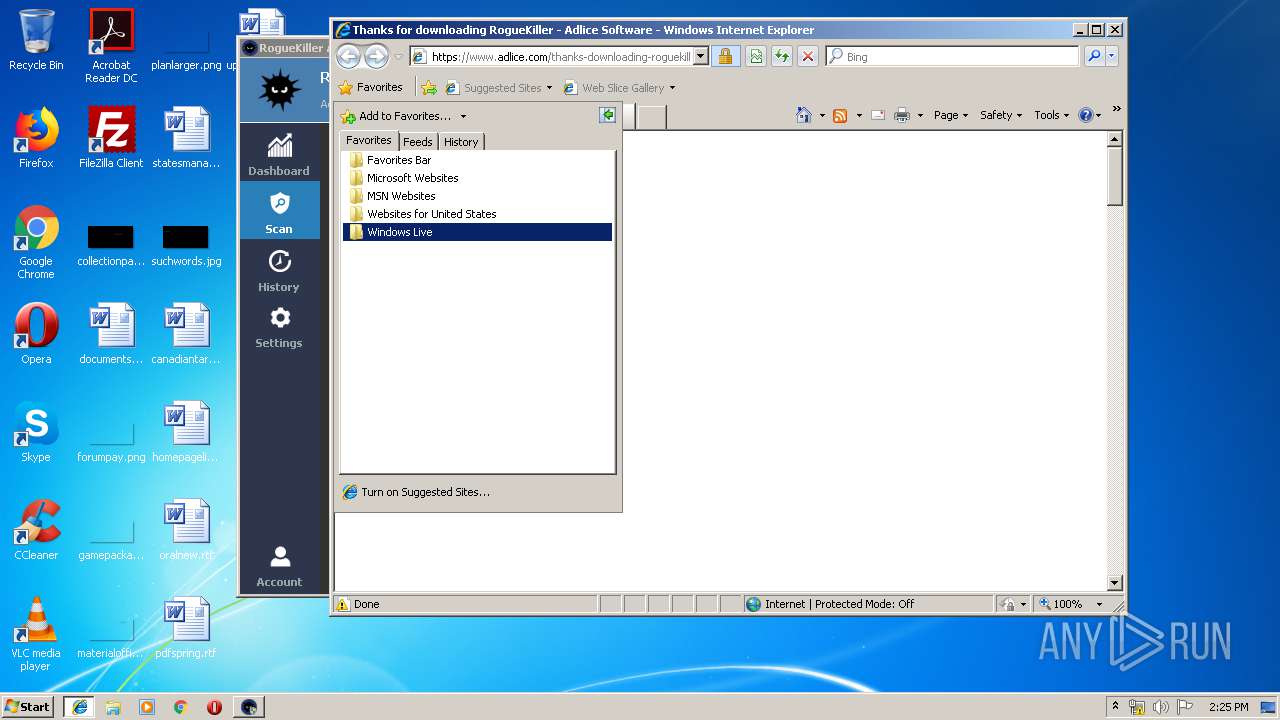Switch to the Favorites tab in the pane
The height and width of the screenshot is (720, 1280).
(368, 141)
